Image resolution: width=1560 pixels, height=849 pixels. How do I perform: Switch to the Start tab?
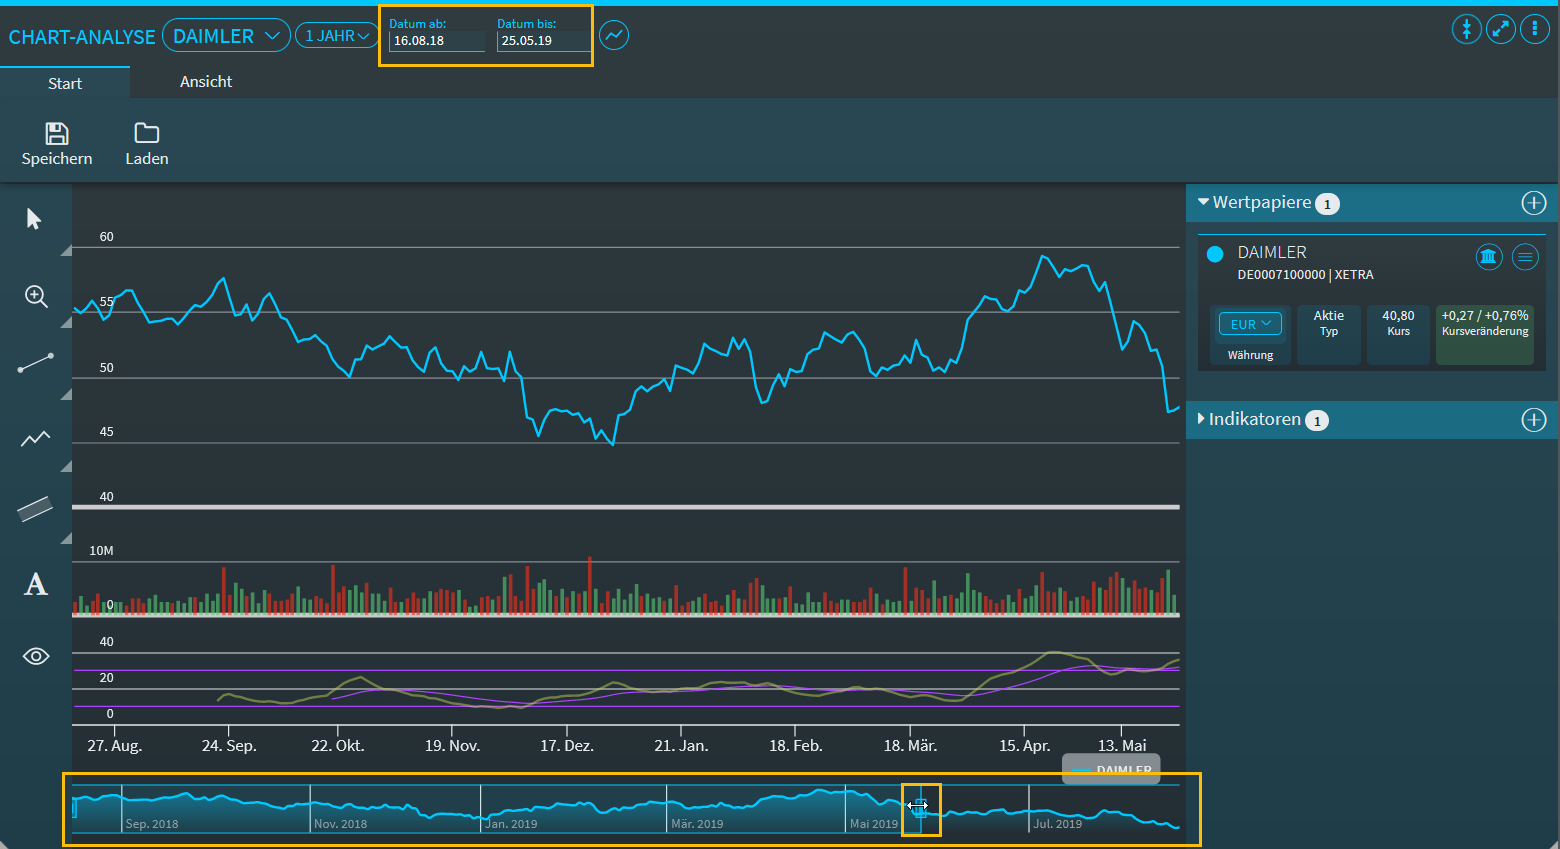[65, 84]
